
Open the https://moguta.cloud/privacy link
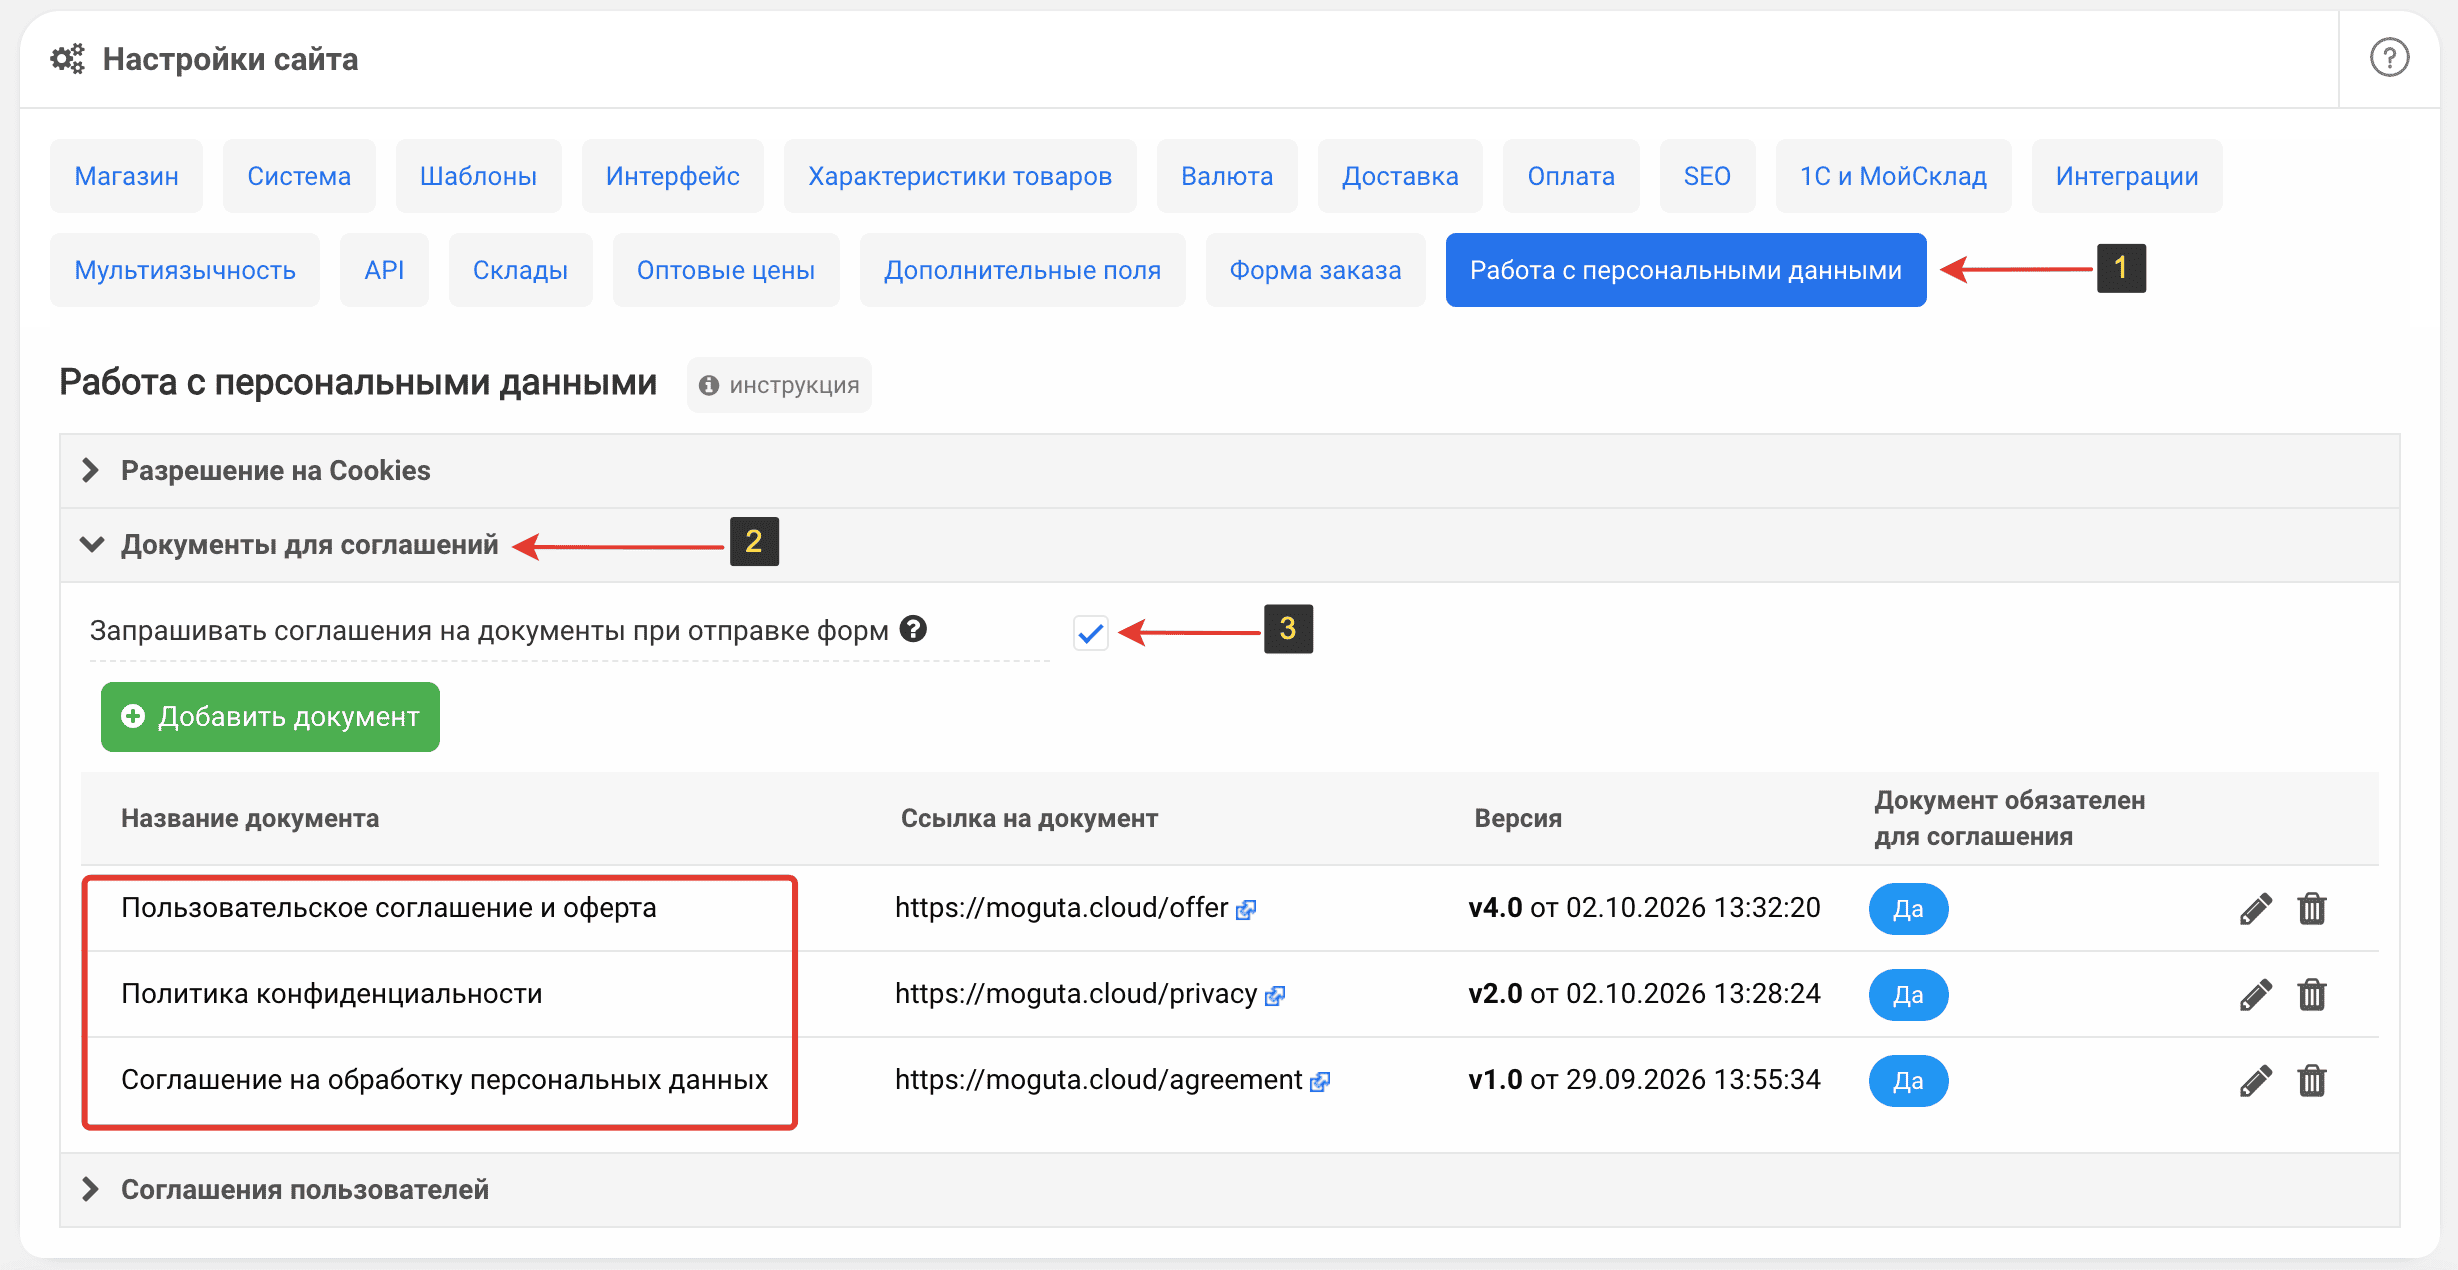pos(1076,994)
